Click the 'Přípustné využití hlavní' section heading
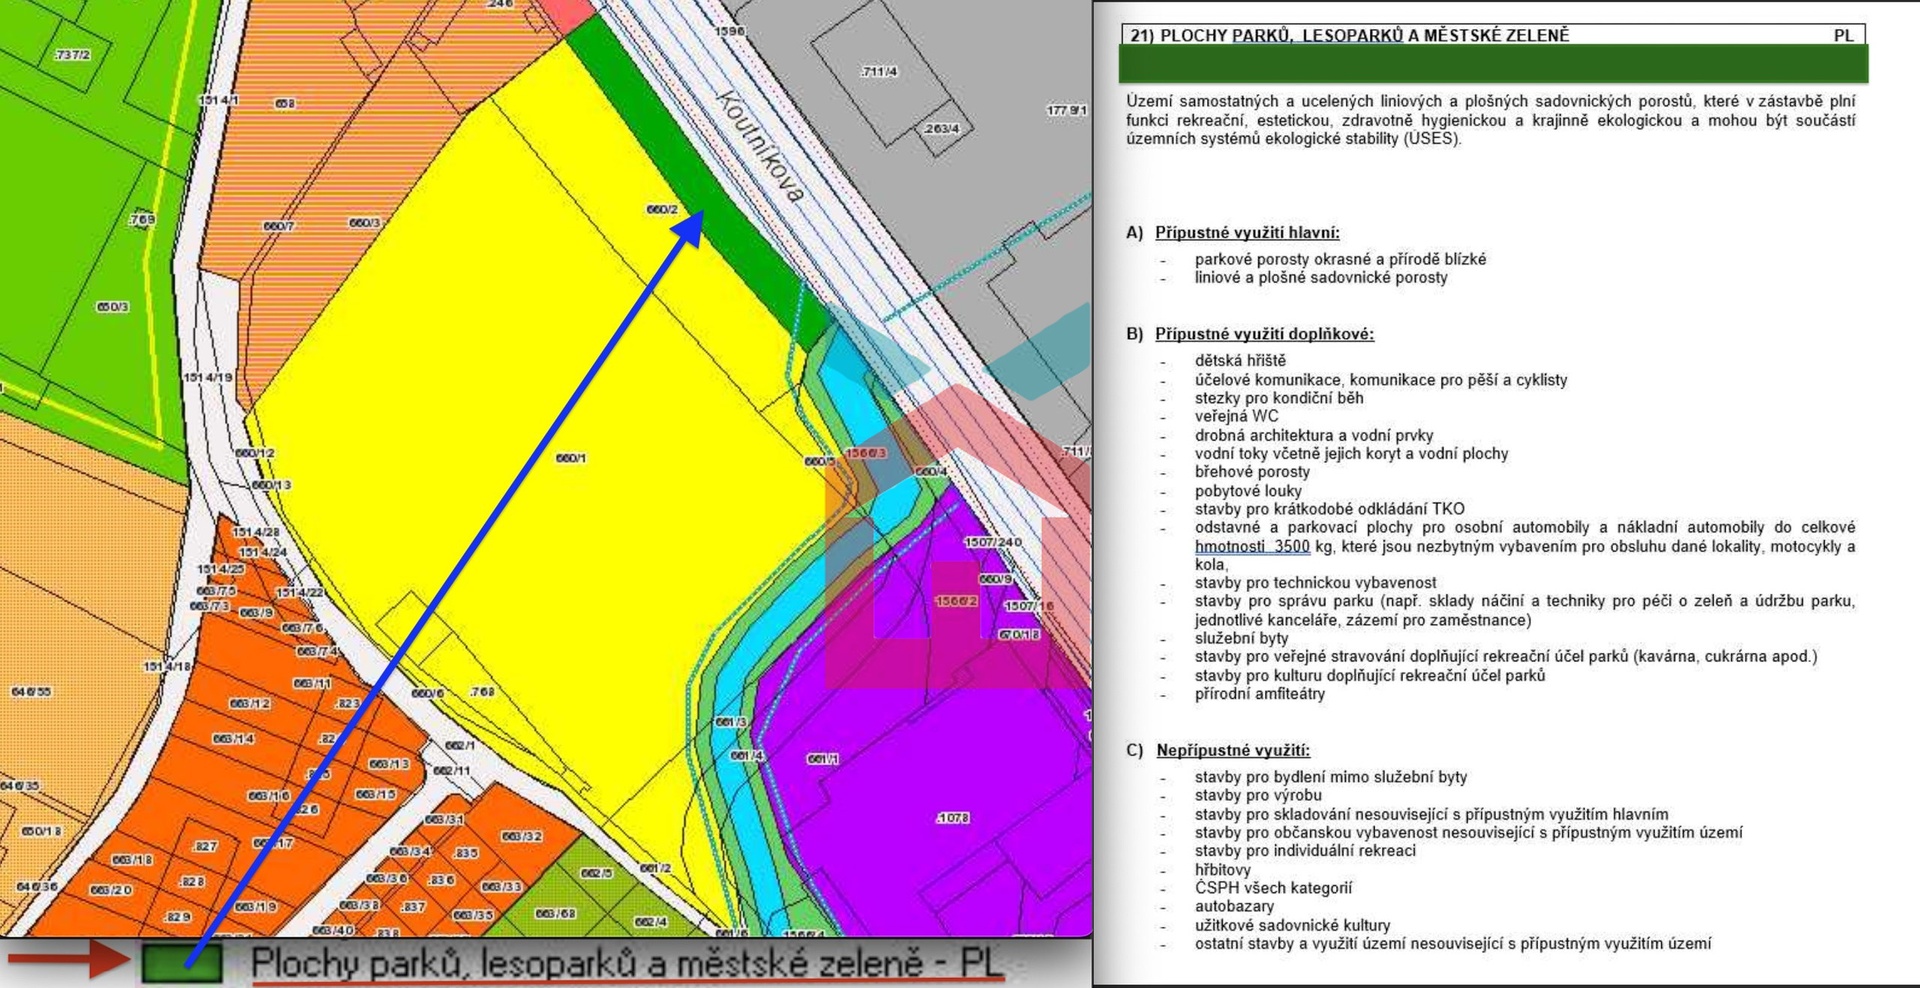The height and width of the screenshot is (988, 1920). [1247, 233]
